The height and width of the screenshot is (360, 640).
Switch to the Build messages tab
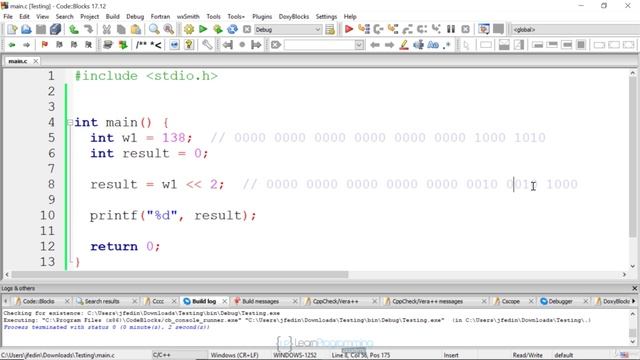pyautogui.click(x=260, y=301)
